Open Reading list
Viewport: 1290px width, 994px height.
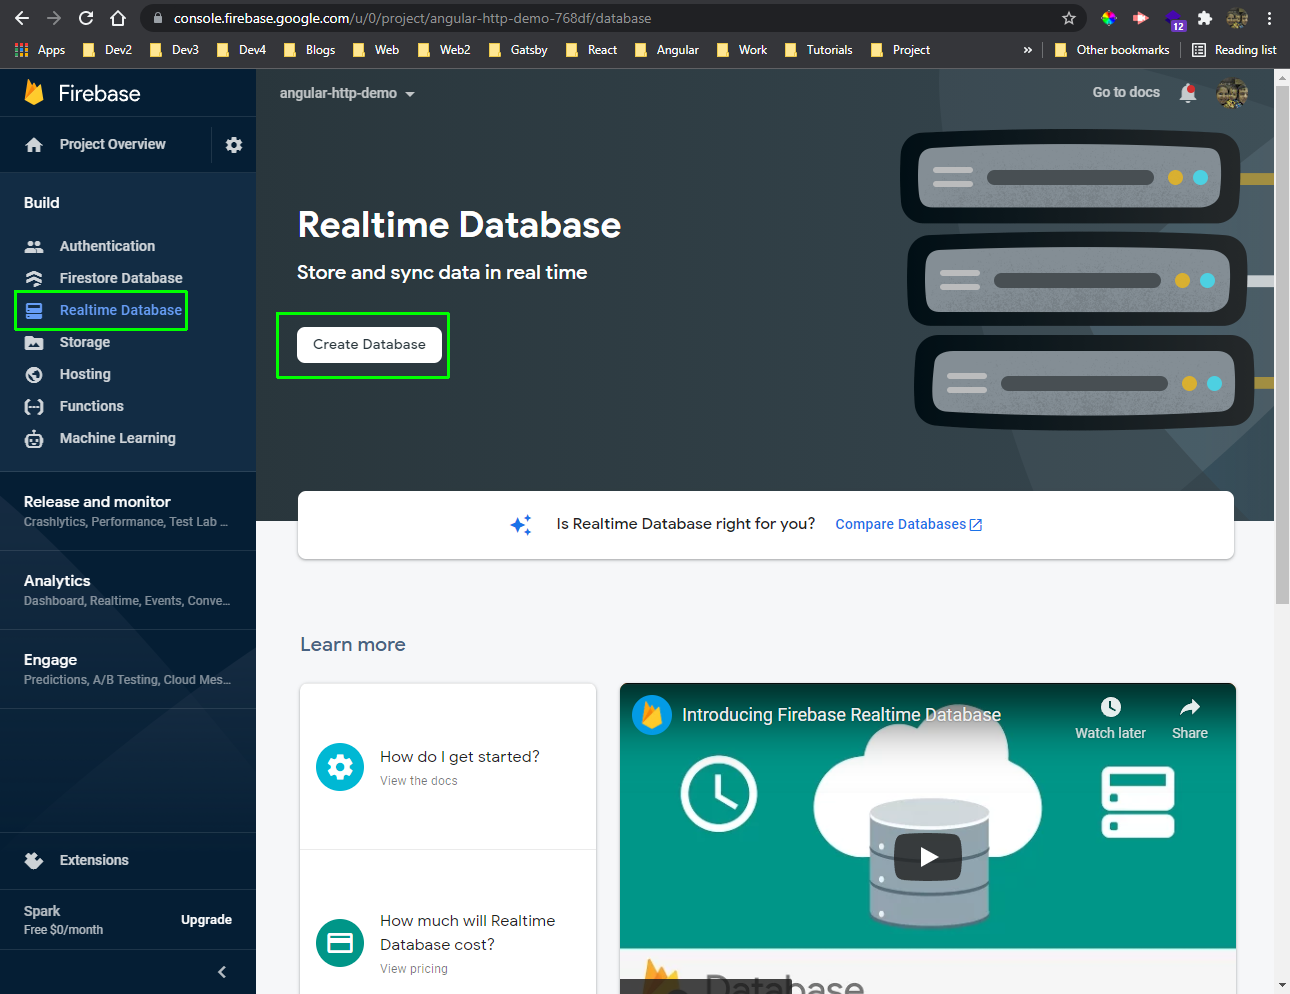pos(1234,50)
